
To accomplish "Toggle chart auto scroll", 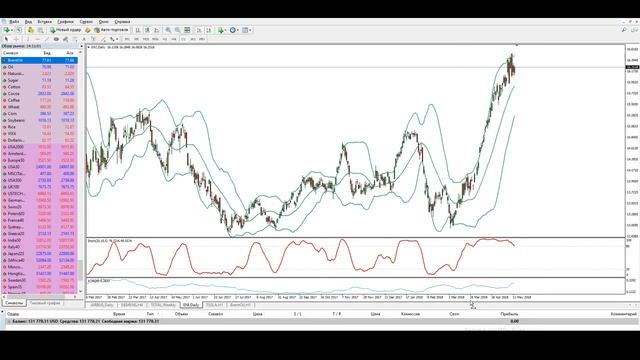I will [x=199, y=30].
